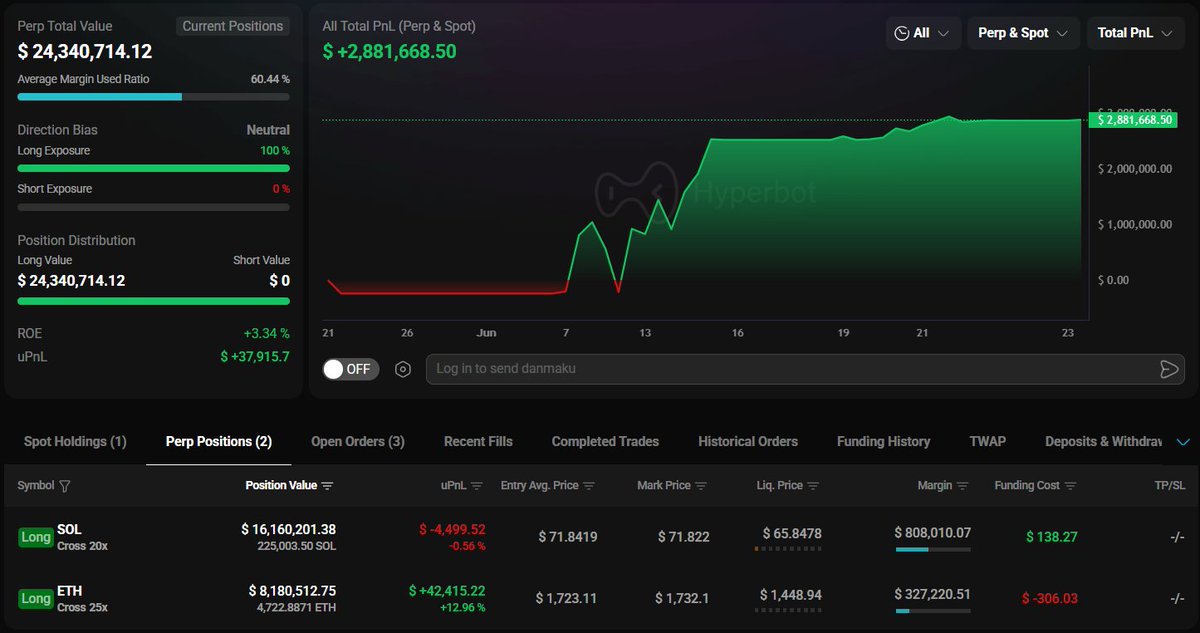This screenshot has height=633, width=1200.
Task: Expand more tabs chevron at tab row end
Action: pos(1184,442)
